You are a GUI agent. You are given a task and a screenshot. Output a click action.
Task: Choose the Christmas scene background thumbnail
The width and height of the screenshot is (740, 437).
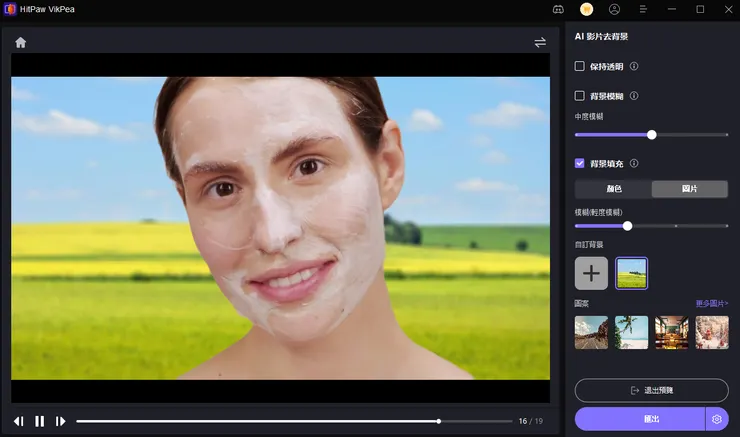pos(712,333)
